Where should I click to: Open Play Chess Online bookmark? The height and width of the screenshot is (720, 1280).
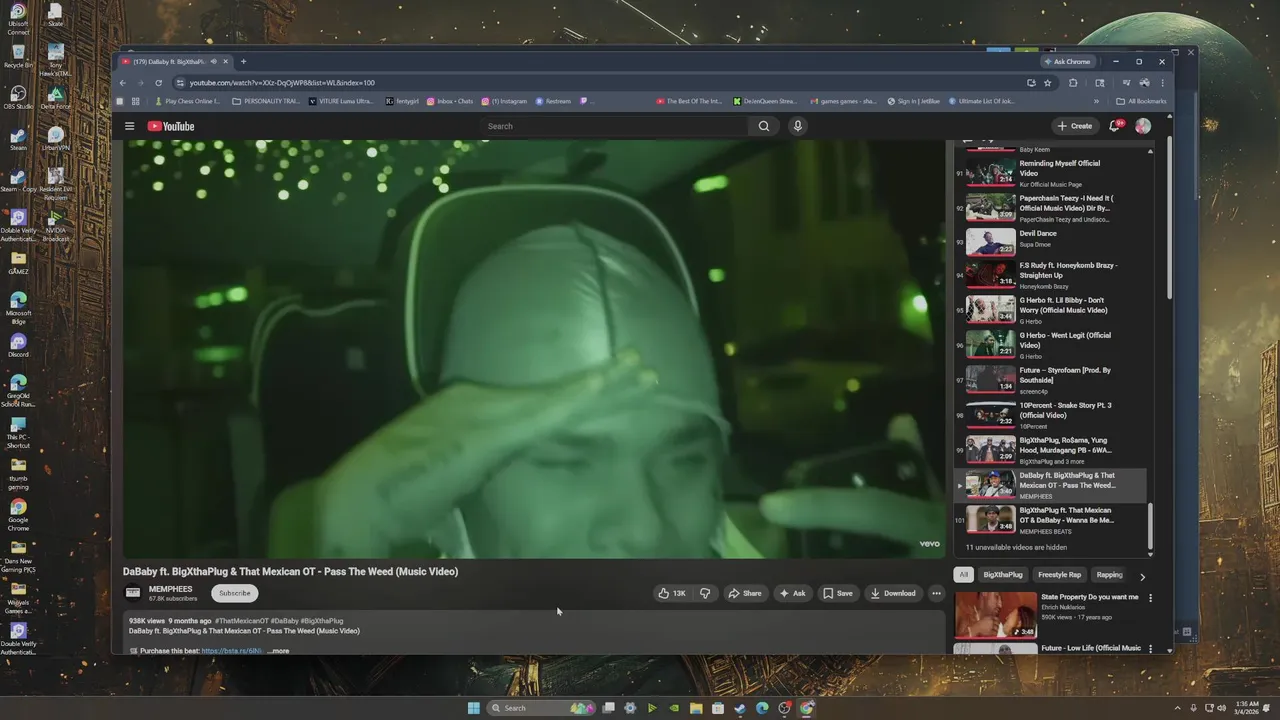click(187, 101)
